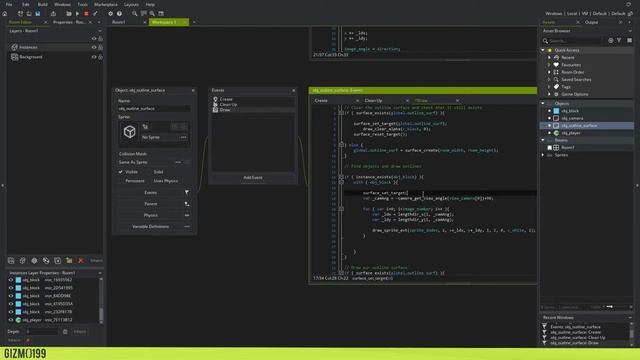Clean the build with the broom icon
640x360 pixels.
[x=95, y=13]
